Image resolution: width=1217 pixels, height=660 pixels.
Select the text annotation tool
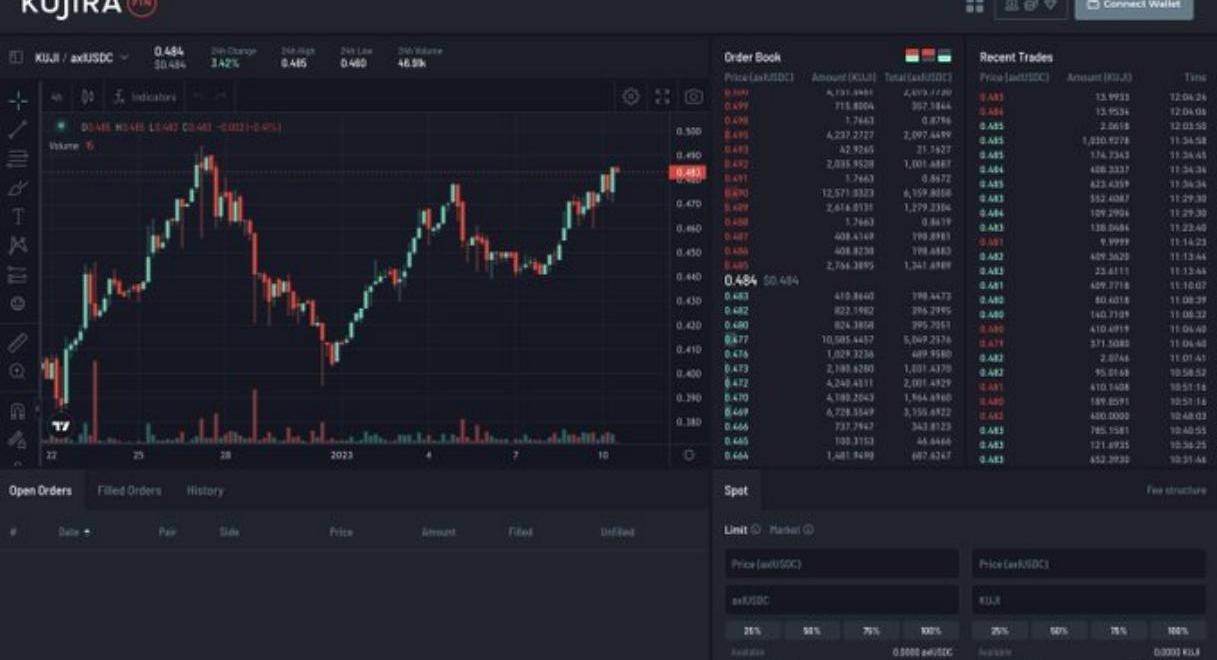(x=18, y=216)
